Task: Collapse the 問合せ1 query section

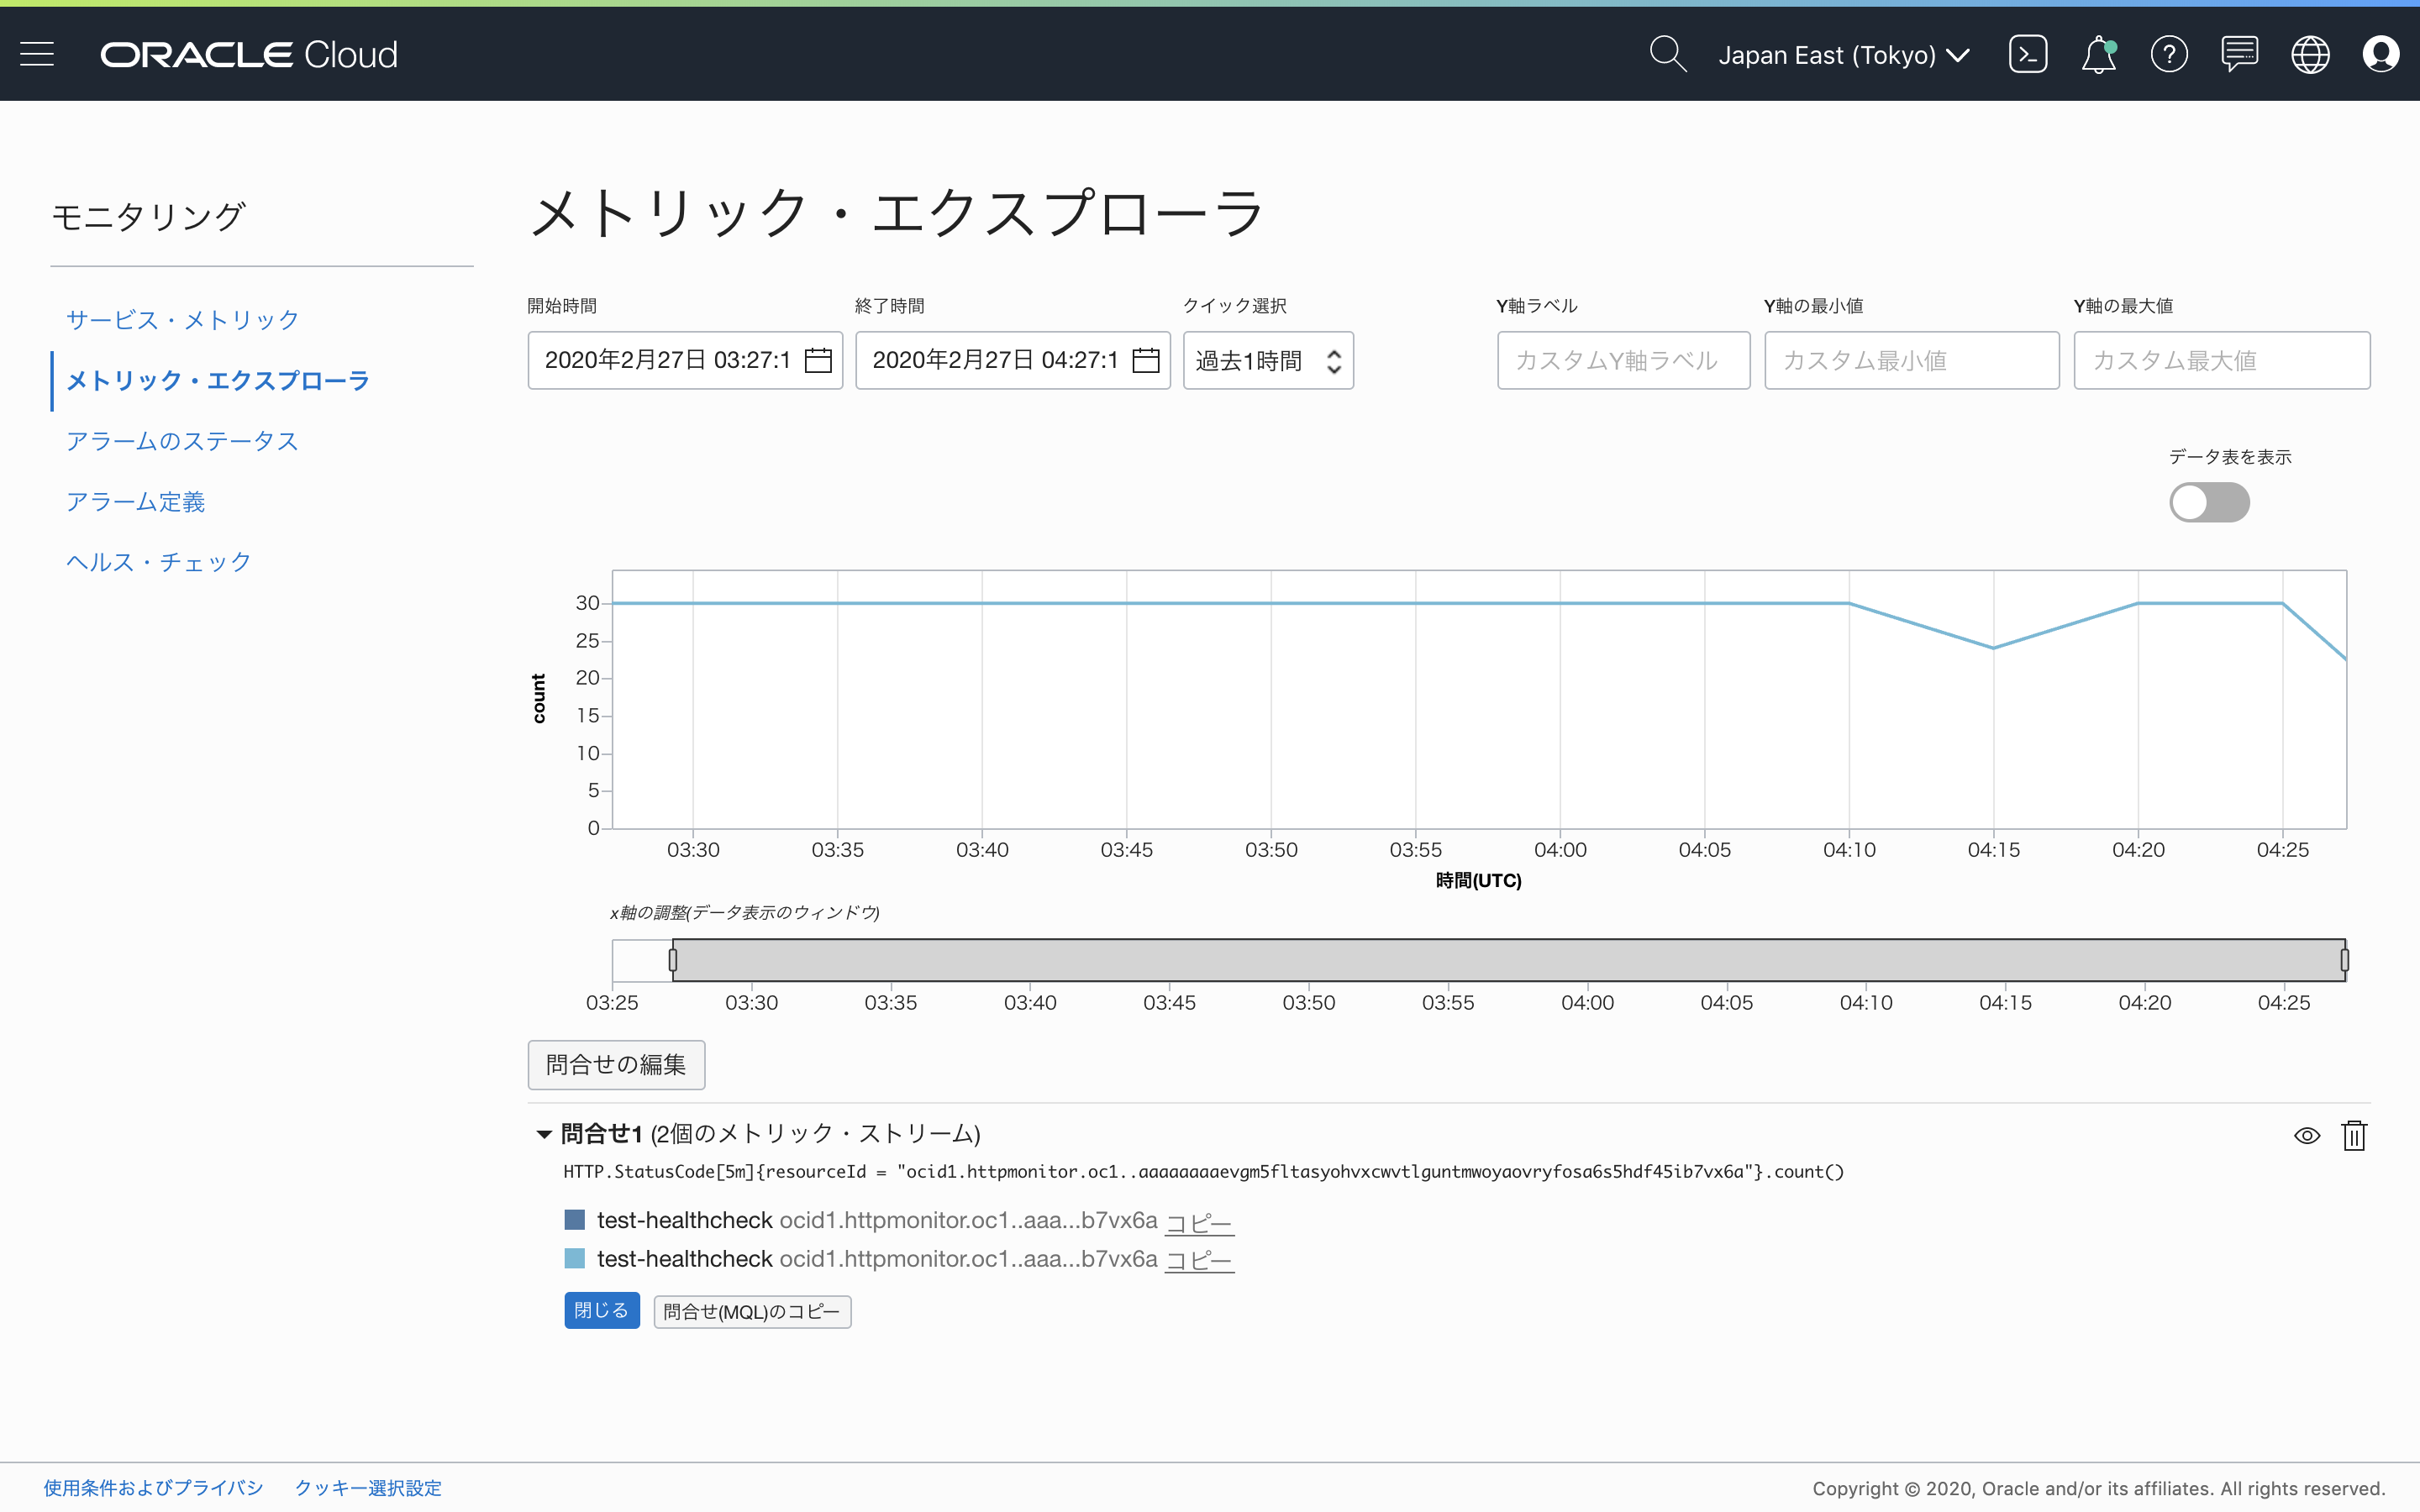Action: pos(544,1134)
